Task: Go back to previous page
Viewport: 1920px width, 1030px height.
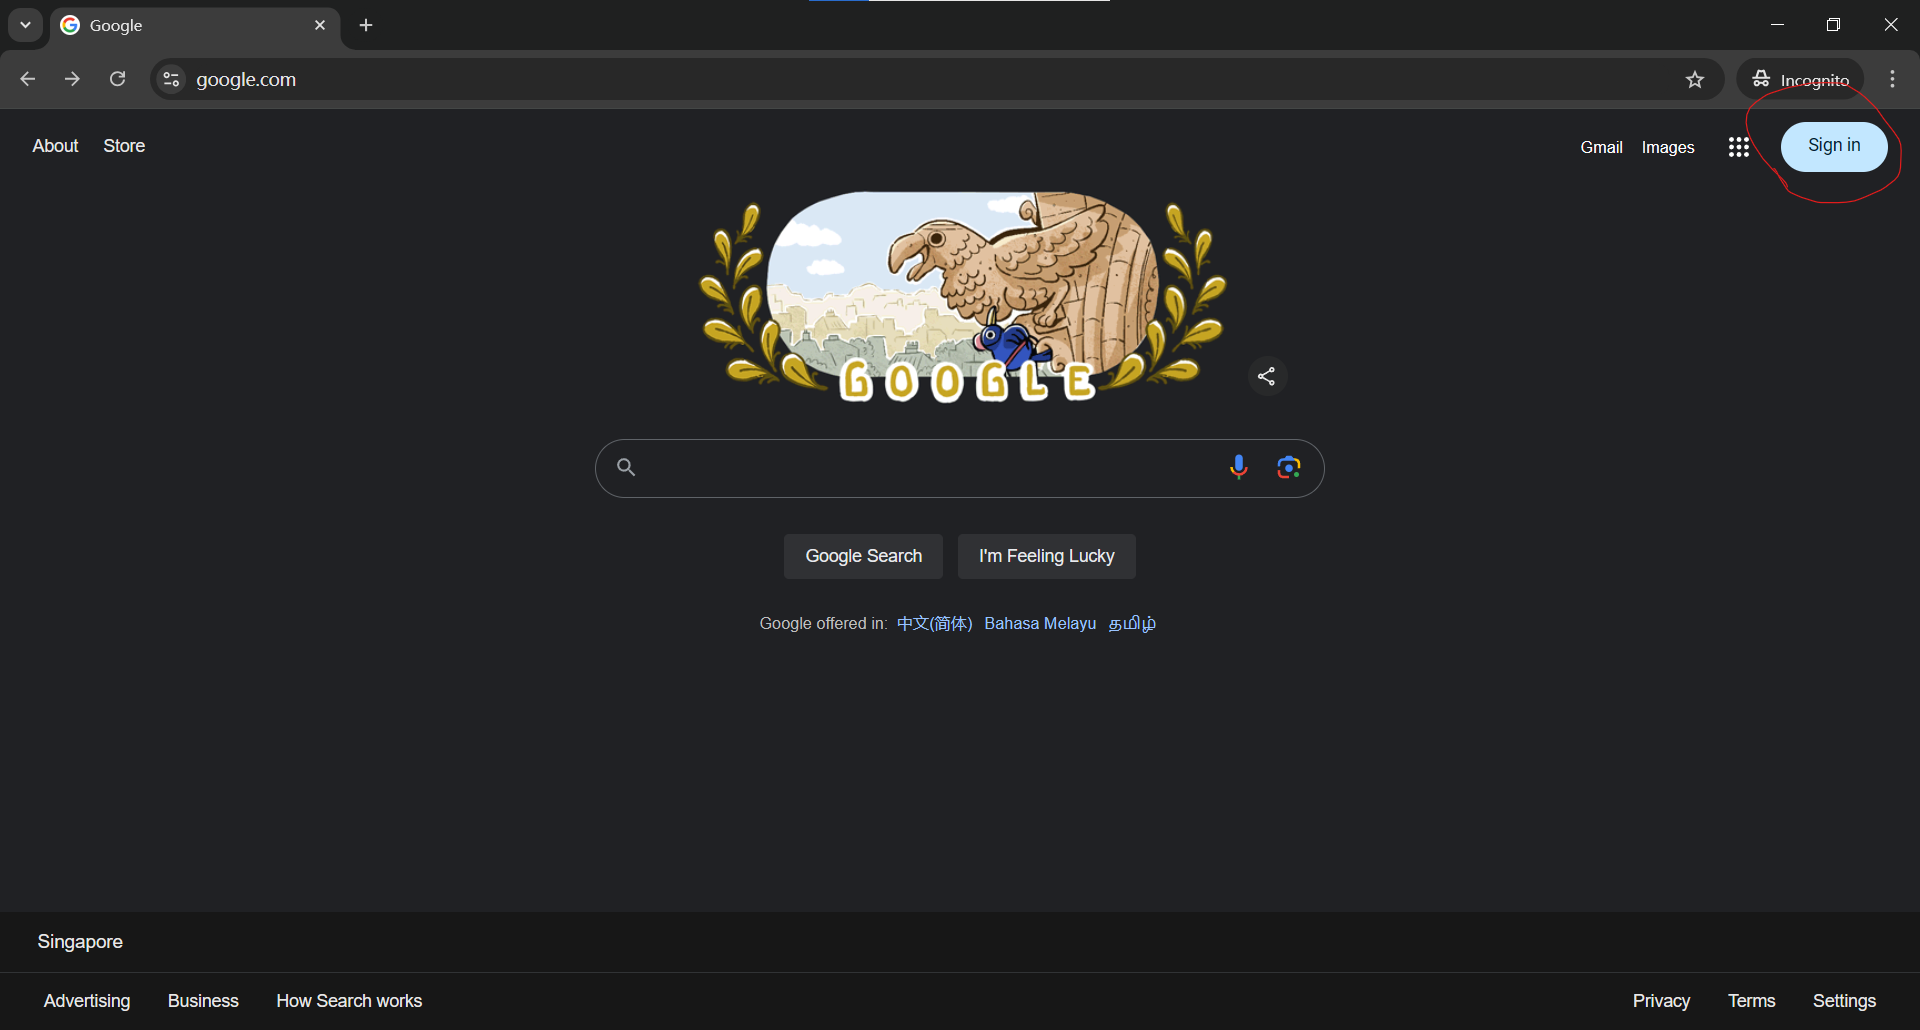Action: pos(27,79)
